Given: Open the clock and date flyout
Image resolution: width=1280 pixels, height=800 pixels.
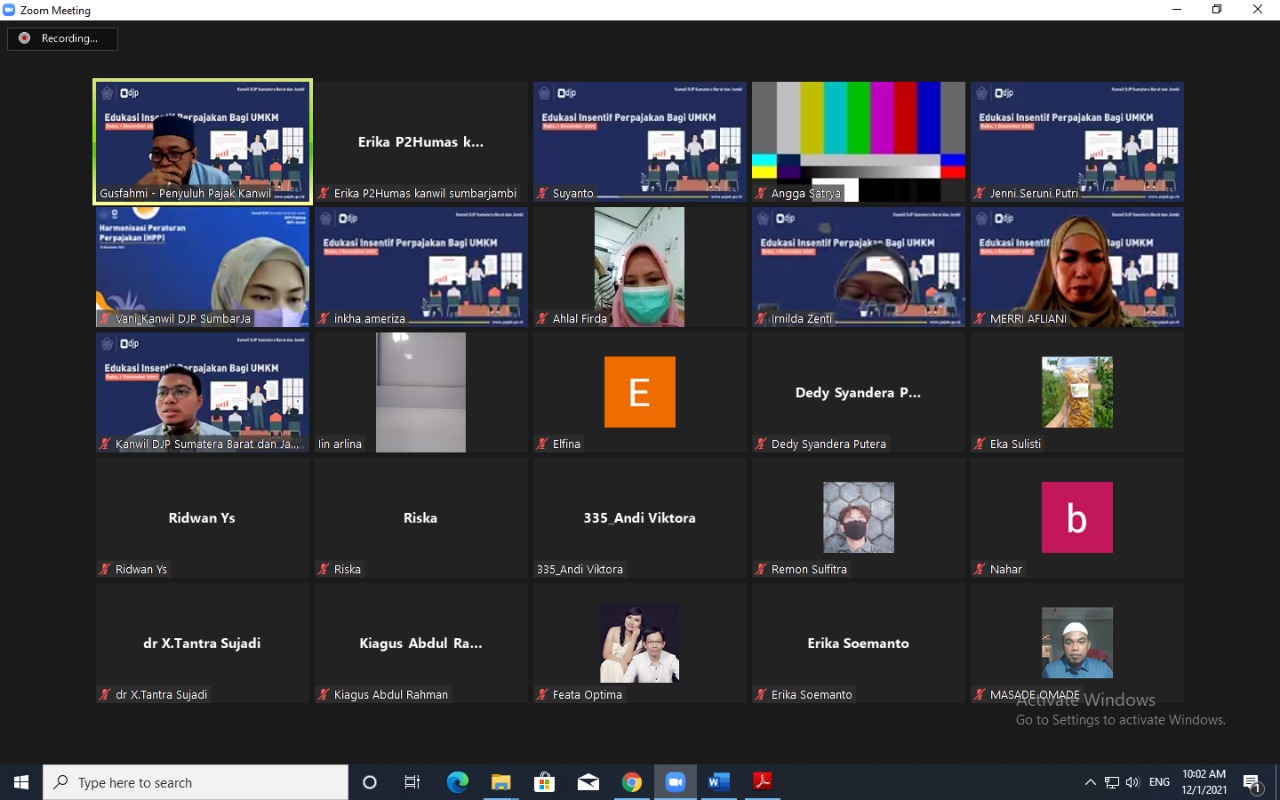Looking at the screenshot, I should pyautogui.click(x=1204, y=782).
